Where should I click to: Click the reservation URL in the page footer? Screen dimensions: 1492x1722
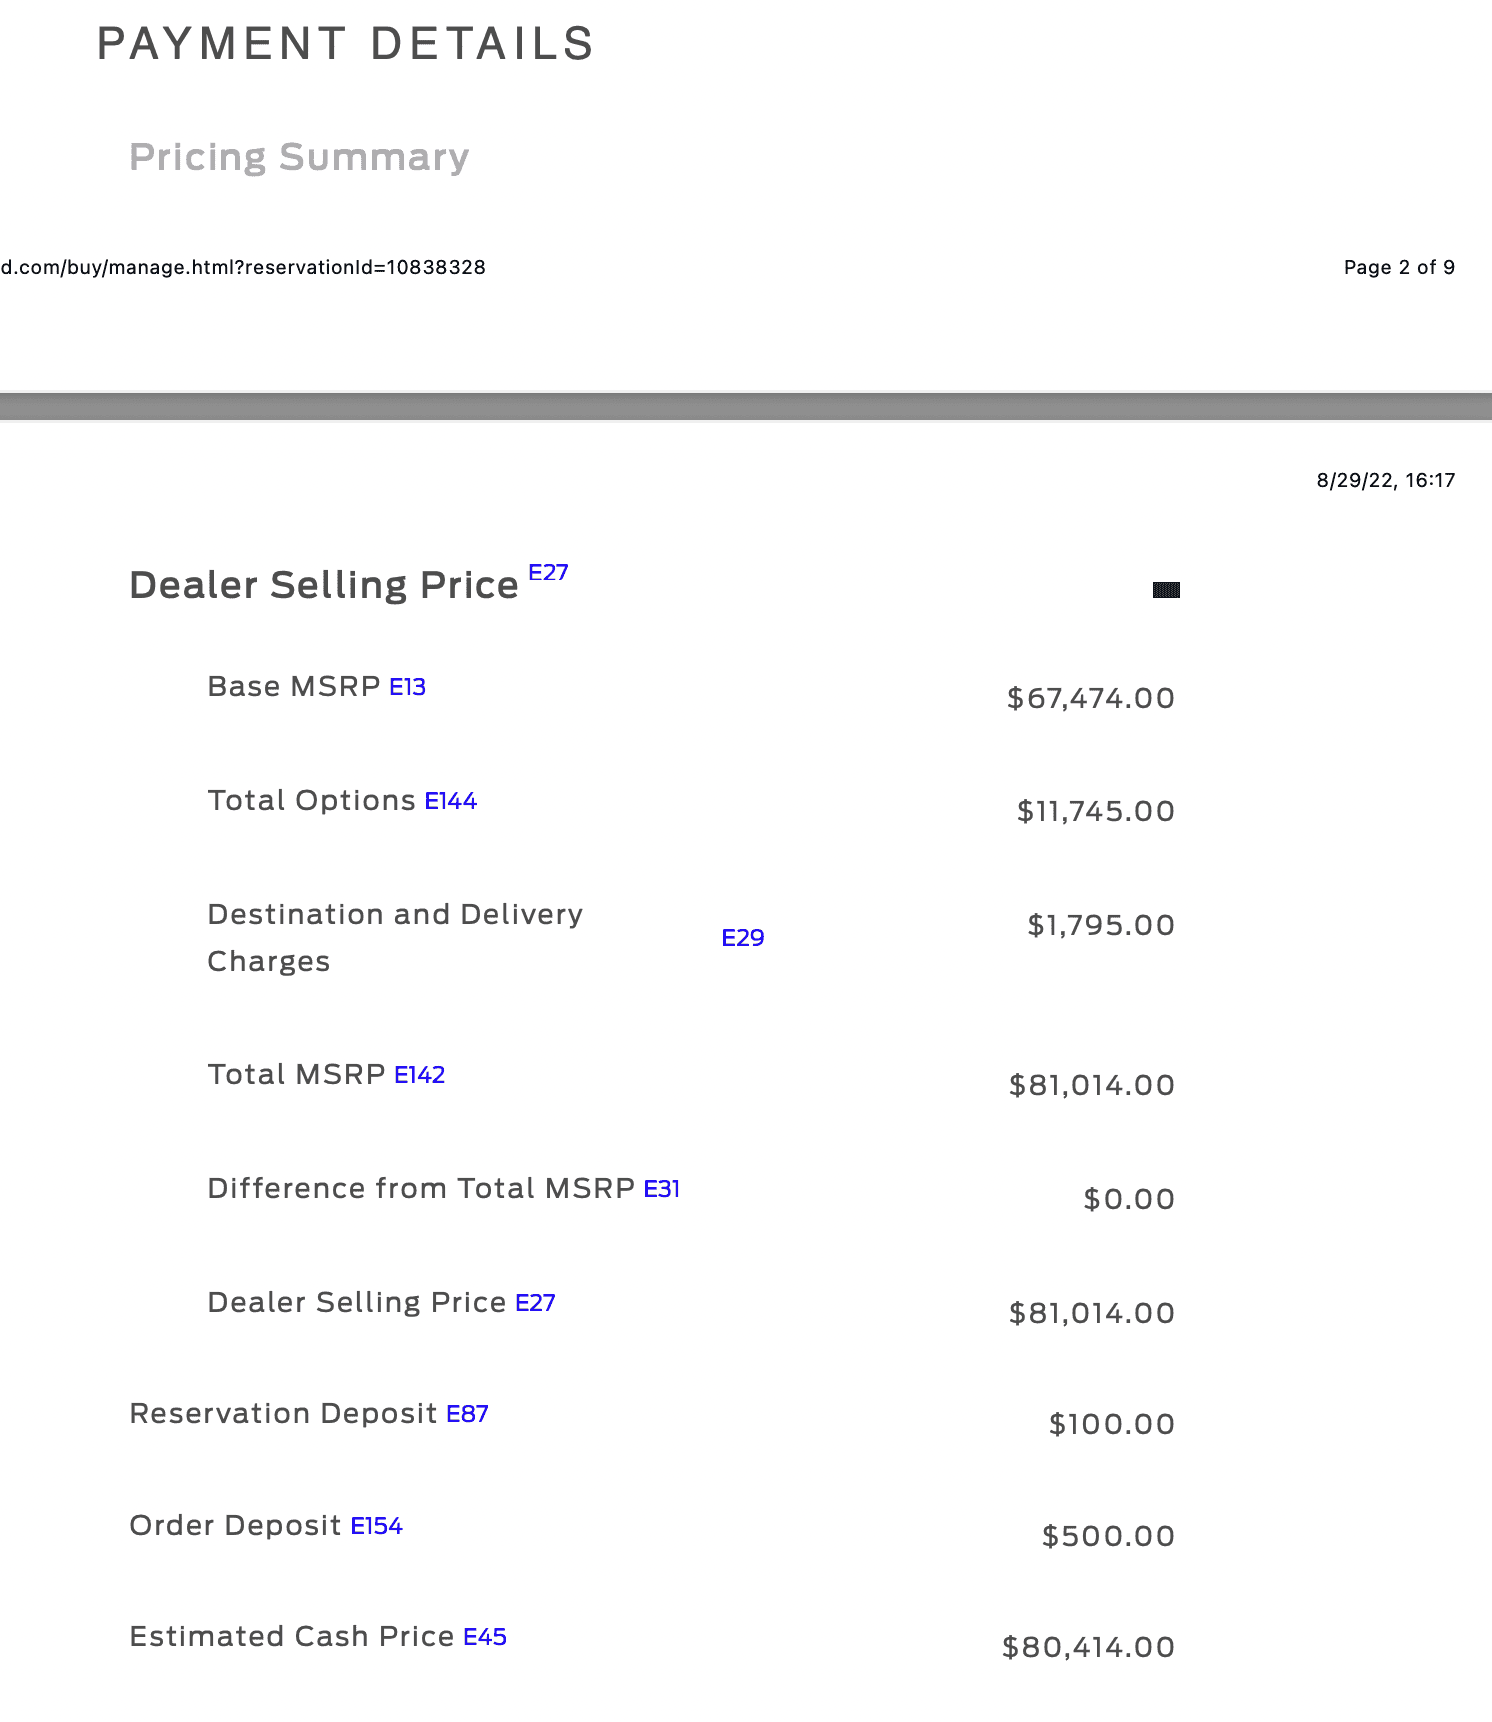point(243,267)
